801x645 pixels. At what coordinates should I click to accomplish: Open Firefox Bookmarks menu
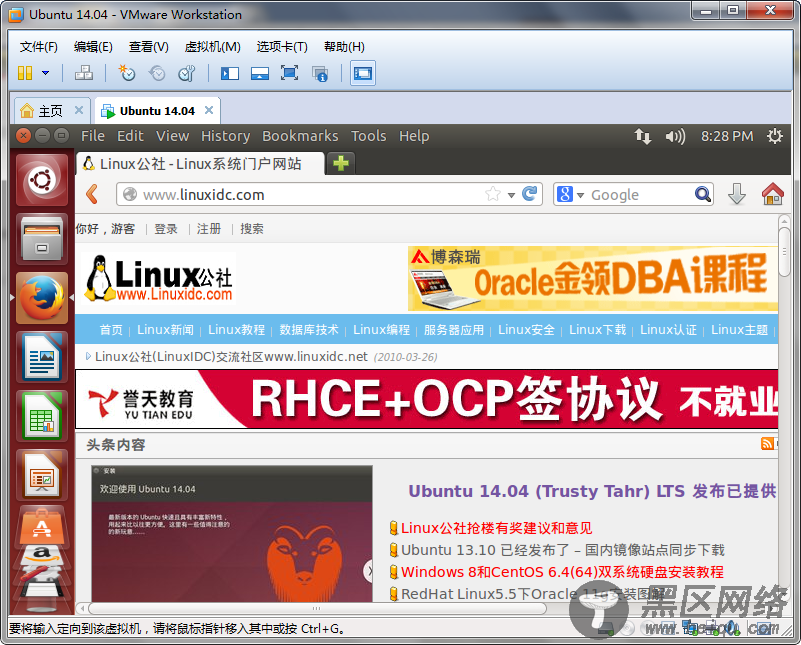(x=300, y=136)
